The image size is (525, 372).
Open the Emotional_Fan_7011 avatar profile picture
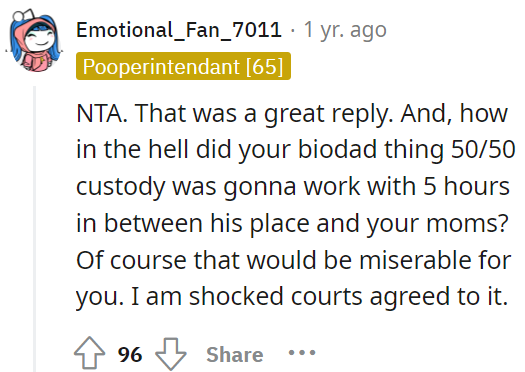point(33,40)
